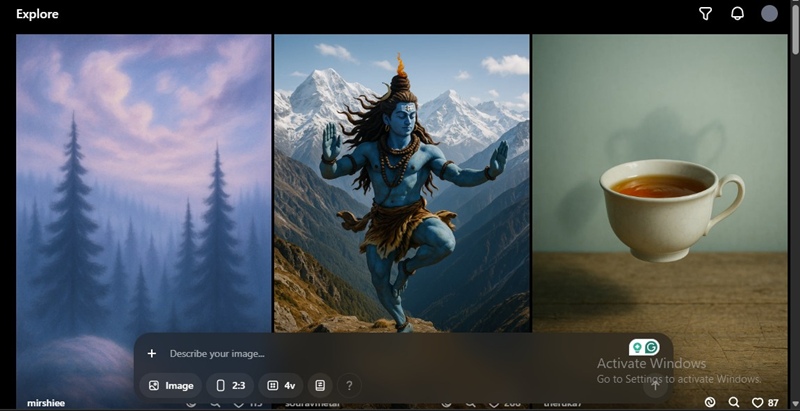Like the teacup image with the heart

(758, 402)
